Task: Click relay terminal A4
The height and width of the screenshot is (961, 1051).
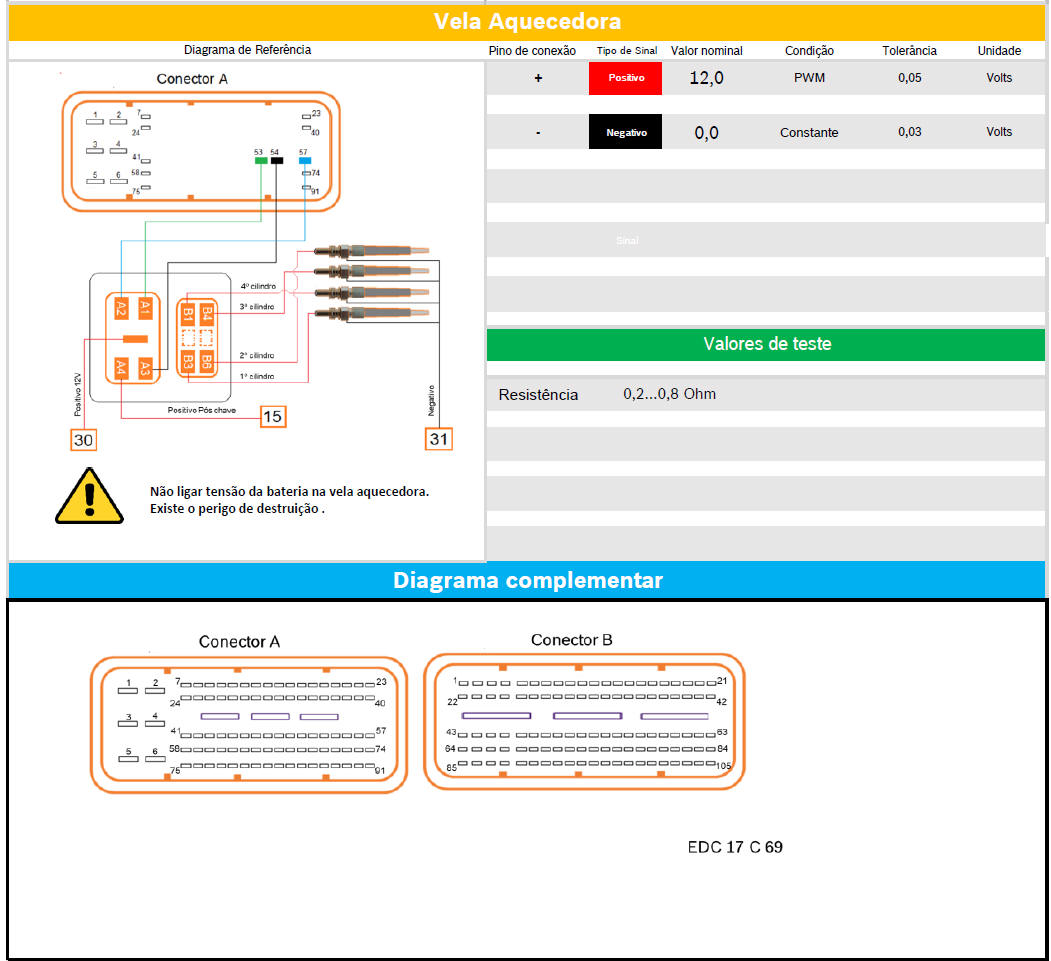Action: pos(121,368)
